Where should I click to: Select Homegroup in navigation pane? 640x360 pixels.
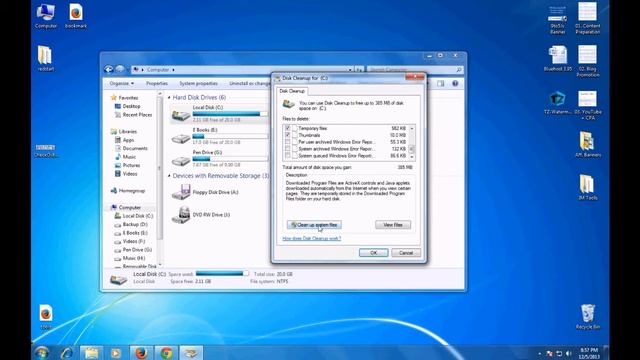tap(132, 191)
